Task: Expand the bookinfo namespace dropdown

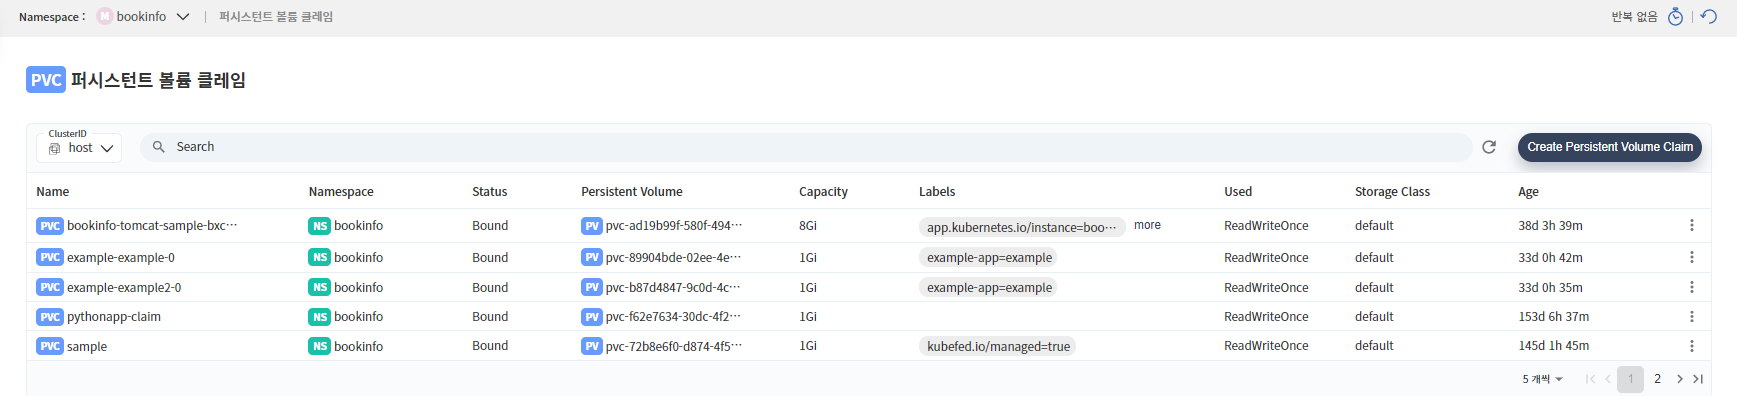Action: tap(183, 16)
